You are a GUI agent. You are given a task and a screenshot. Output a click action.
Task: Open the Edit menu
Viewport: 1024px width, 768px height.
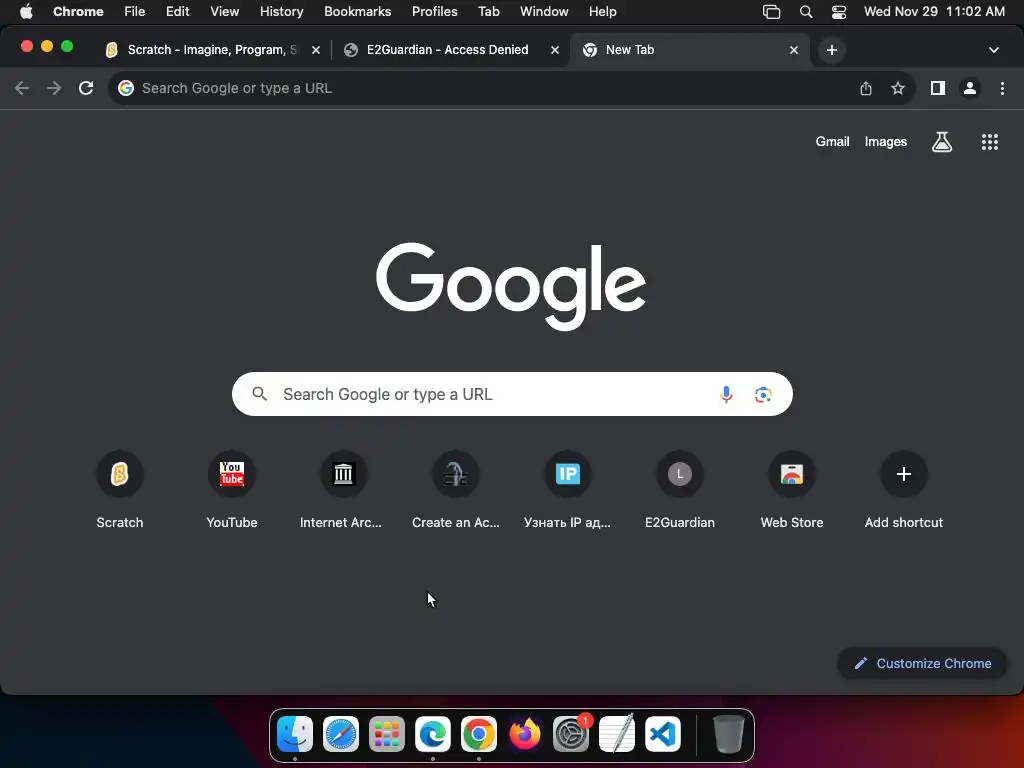pyautogui.click(x=178, y=12)
